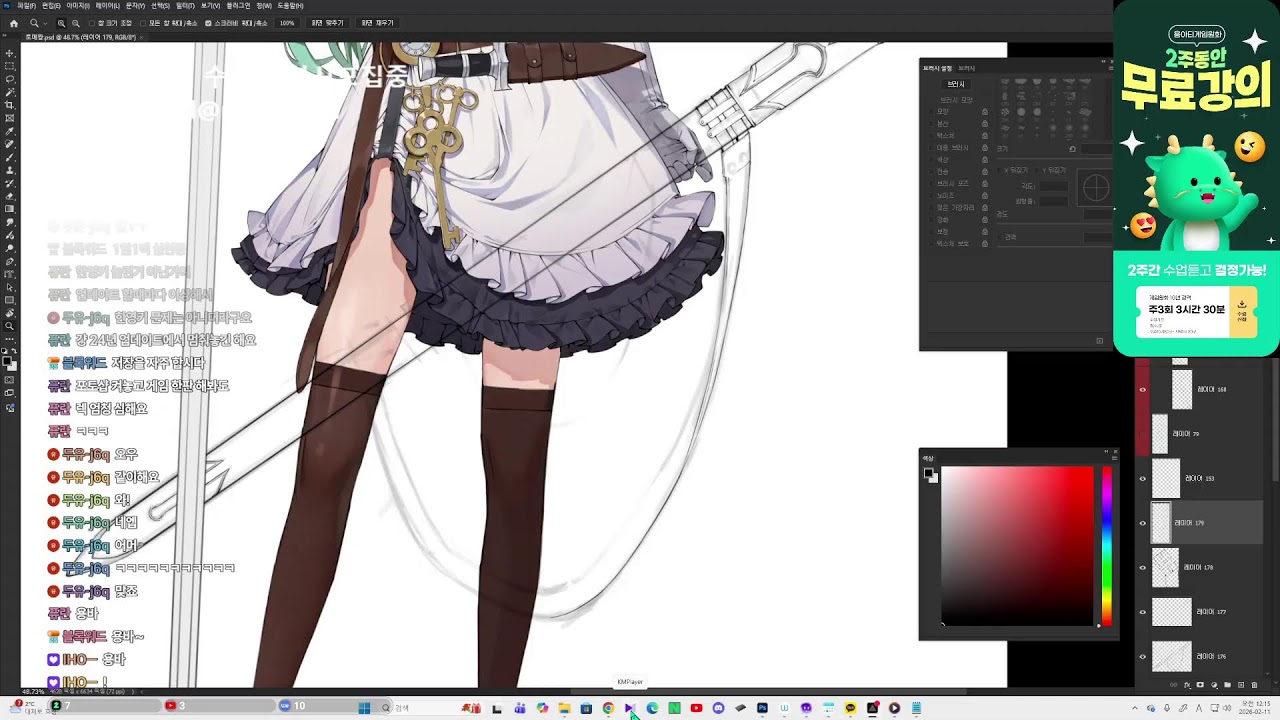
Task: Click the Brushes button in brush settings
Action: click(x=956, y=85)
